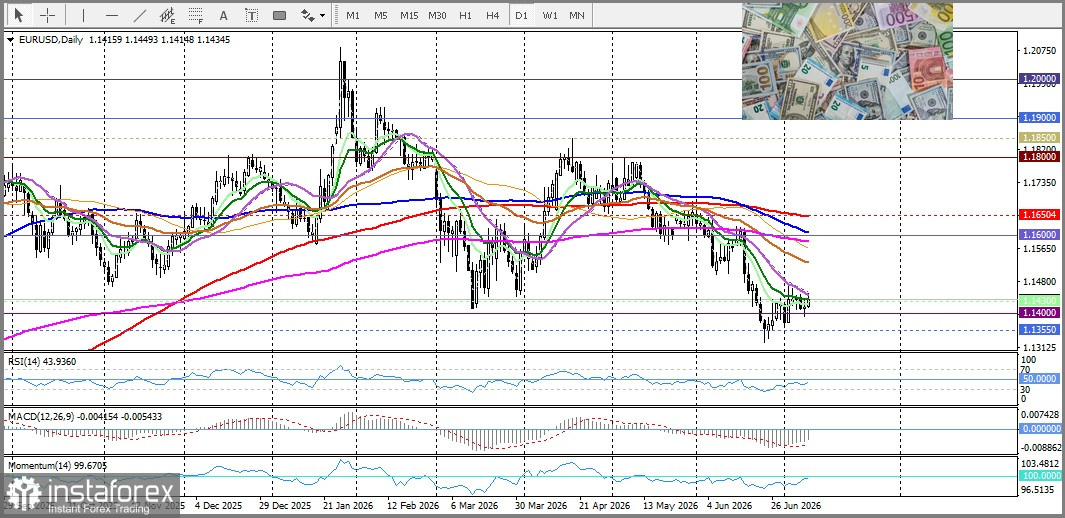Click the 30 Mar 2026 date label
This screenshot has height=518, width=1065.
coord(541,506)
